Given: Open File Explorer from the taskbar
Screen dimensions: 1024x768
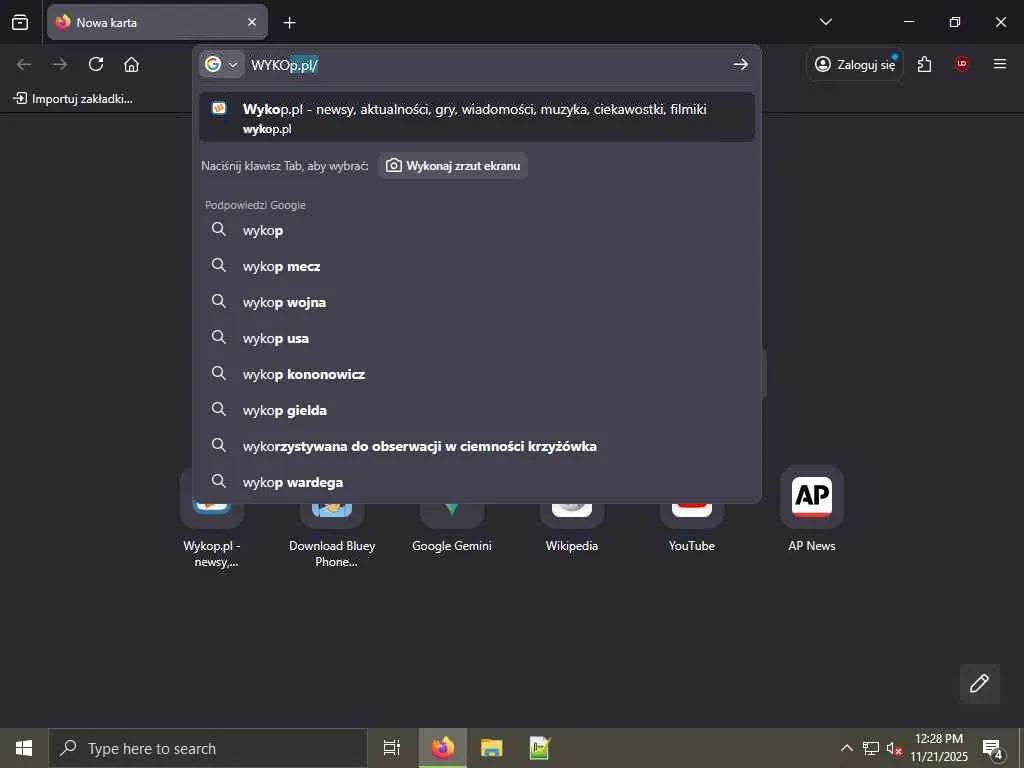Looking at the screenshot, I should [x=492, y=748].
